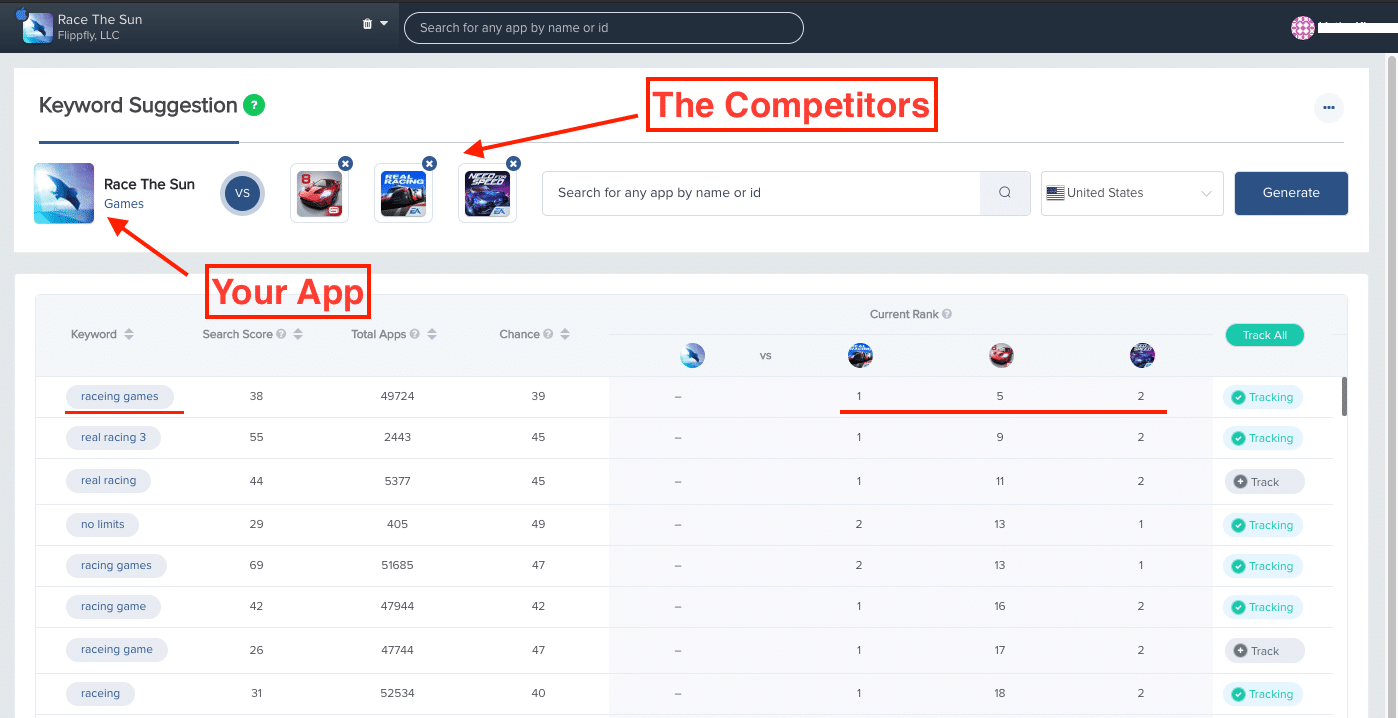Click the green help icon beside Keyword Suggestion
This screenshot has height=718, width=1398.
coord(254,105)
